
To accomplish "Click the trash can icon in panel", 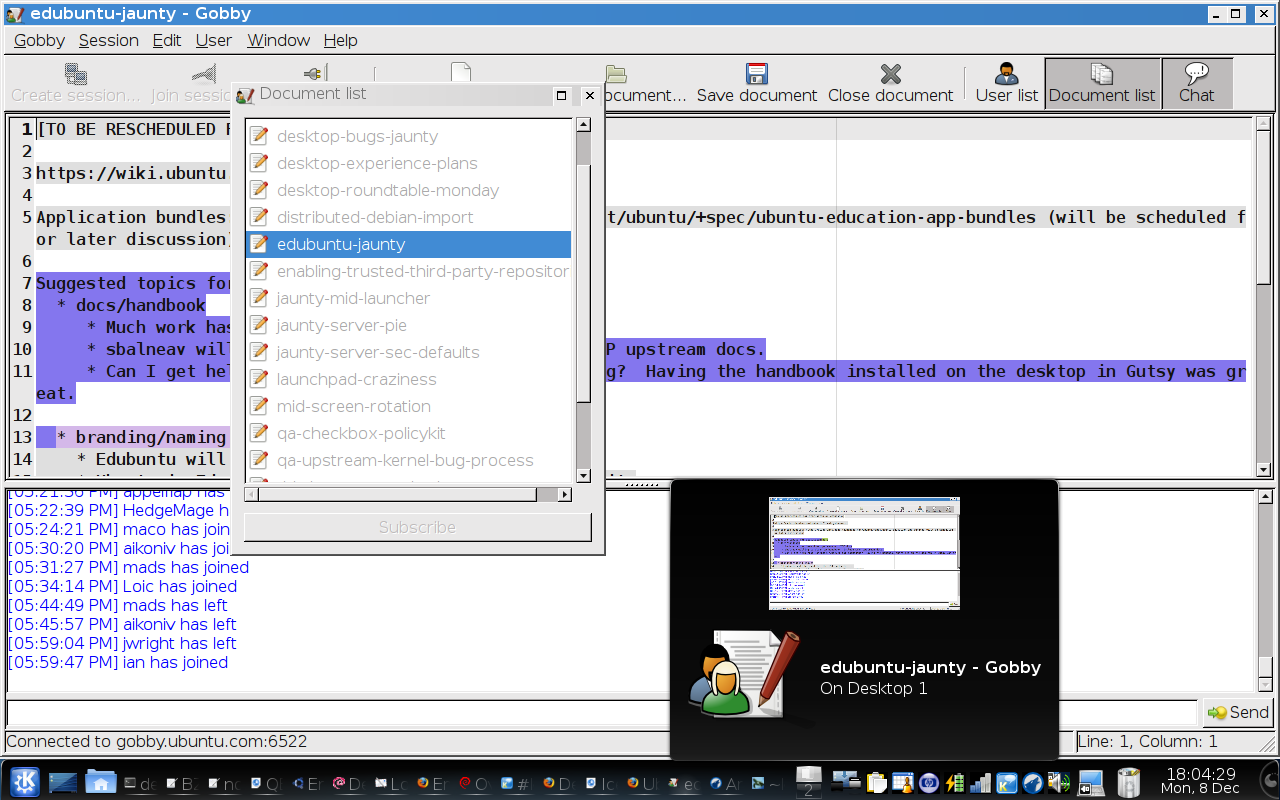I will point(1128,782).
